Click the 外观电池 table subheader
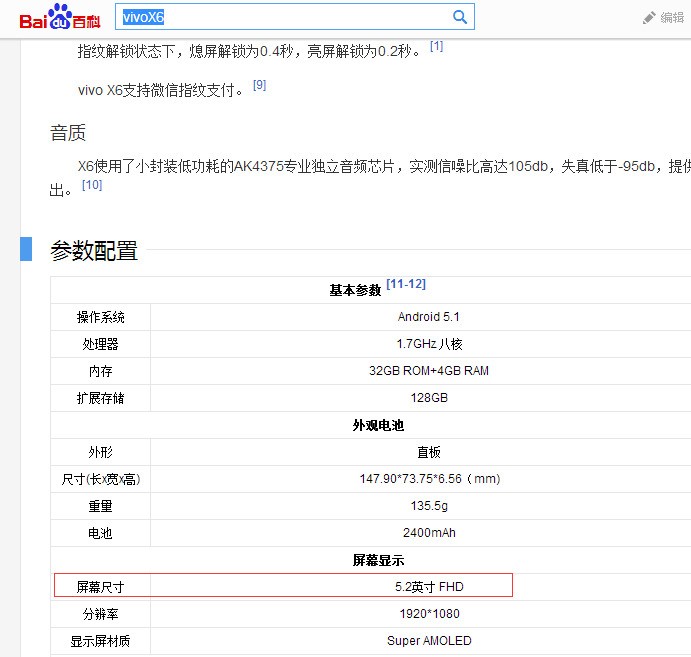 pos(378,425)
